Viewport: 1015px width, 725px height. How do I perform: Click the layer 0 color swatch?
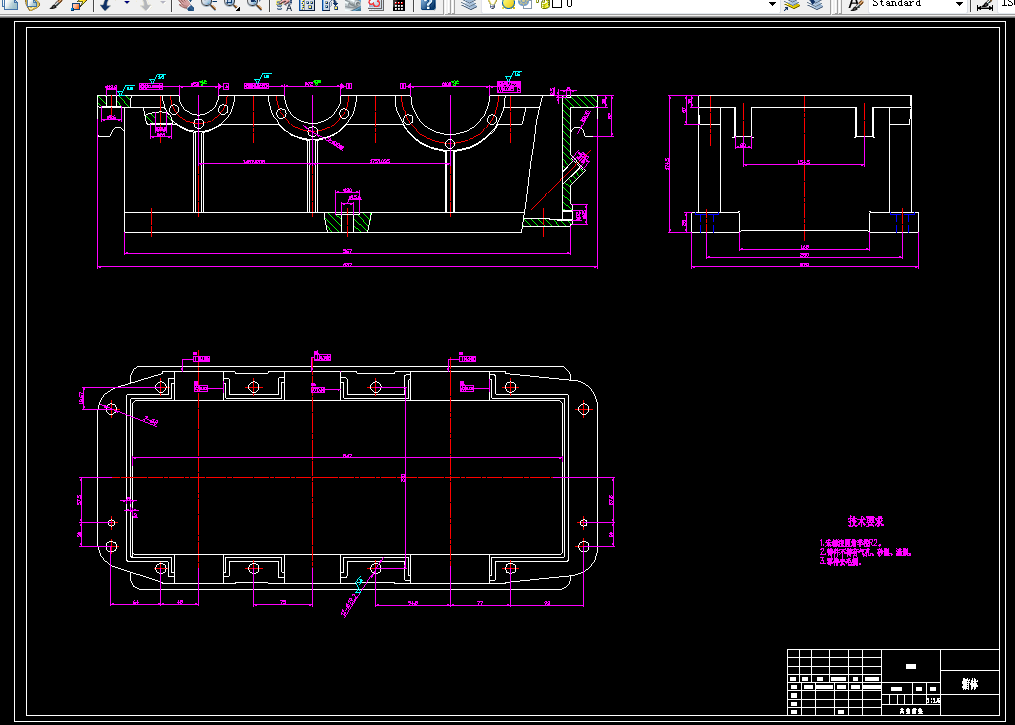click(x=557, y=3)
